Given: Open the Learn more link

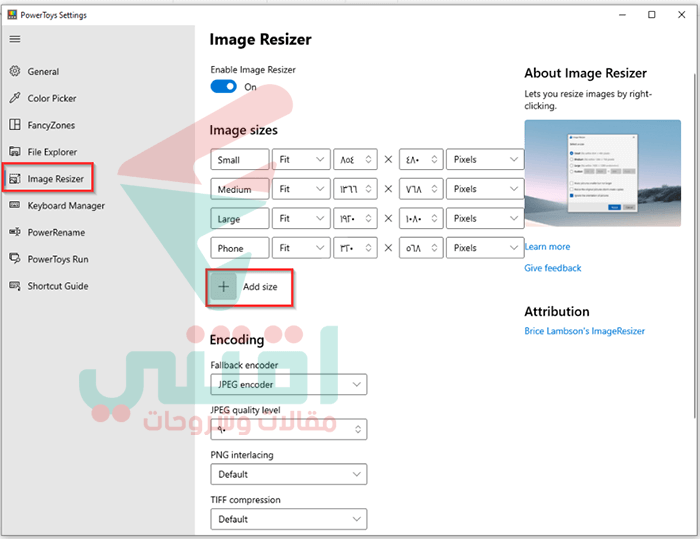Looking at the screenshot, I should (x=547, y=247).
